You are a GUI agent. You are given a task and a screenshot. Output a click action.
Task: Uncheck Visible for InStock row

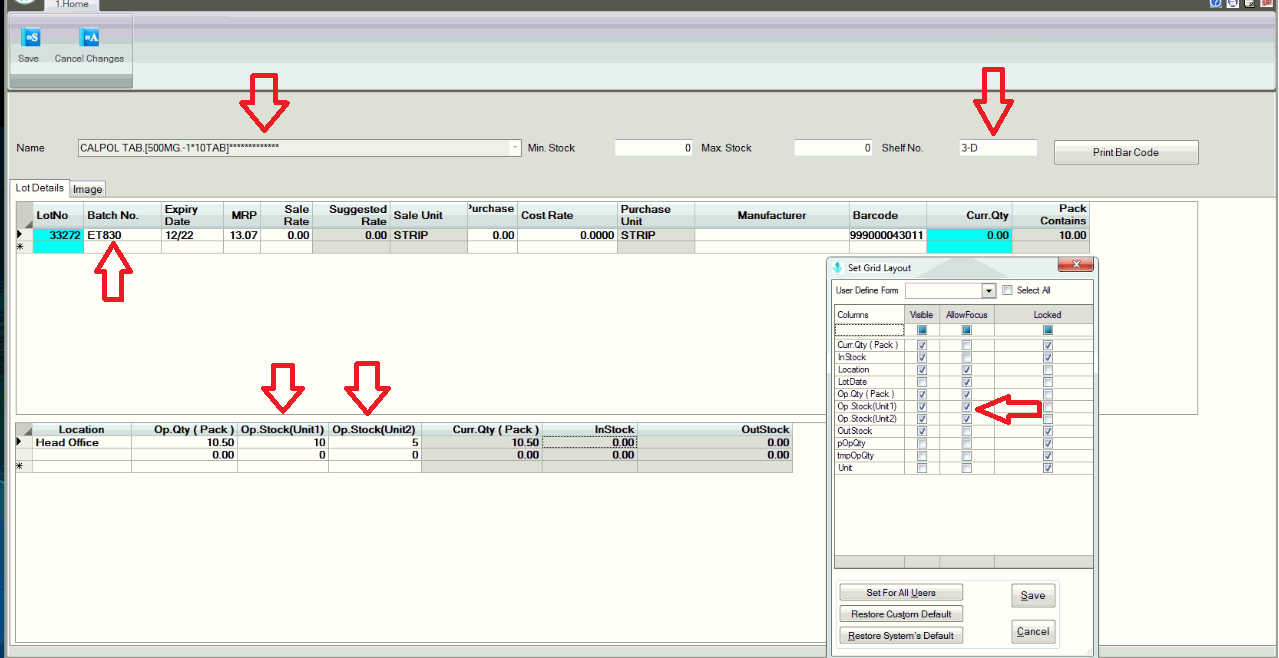(922, 357)
